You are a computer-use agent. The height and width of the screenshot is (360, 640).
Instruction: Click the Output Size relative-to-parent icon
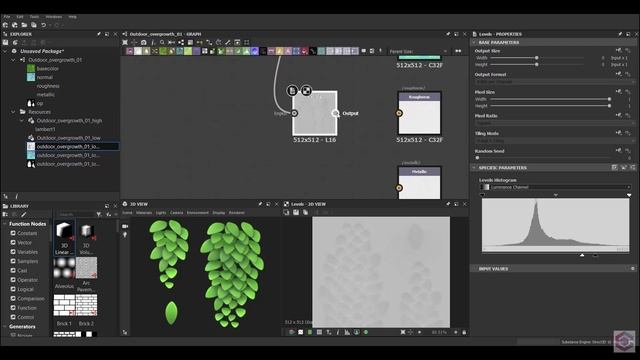619,51
